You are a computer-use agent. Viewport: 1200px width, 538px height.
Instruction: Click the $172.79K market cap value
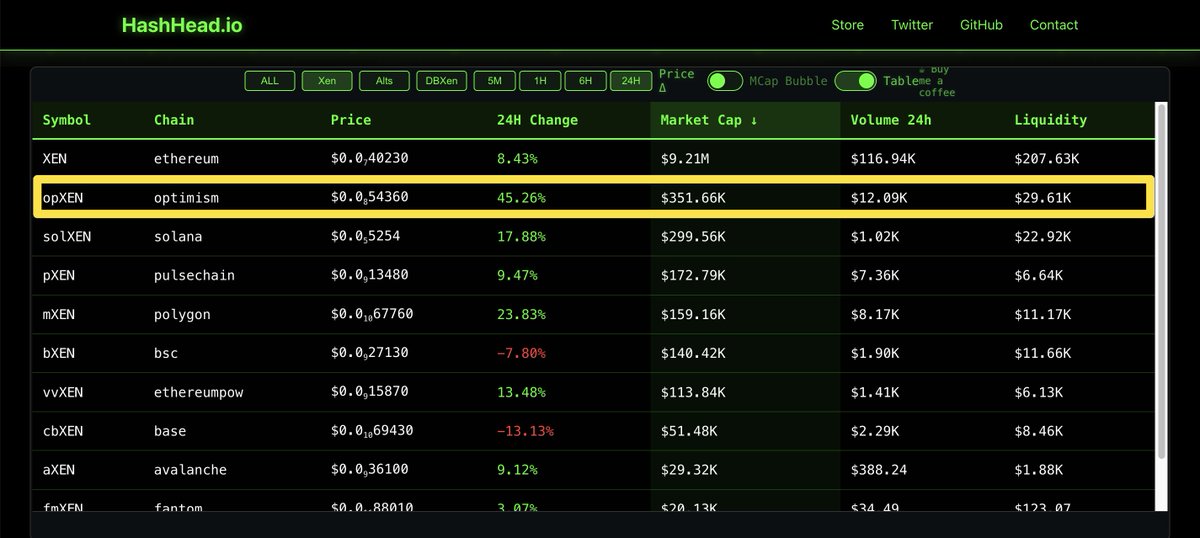tap(693, 275)
